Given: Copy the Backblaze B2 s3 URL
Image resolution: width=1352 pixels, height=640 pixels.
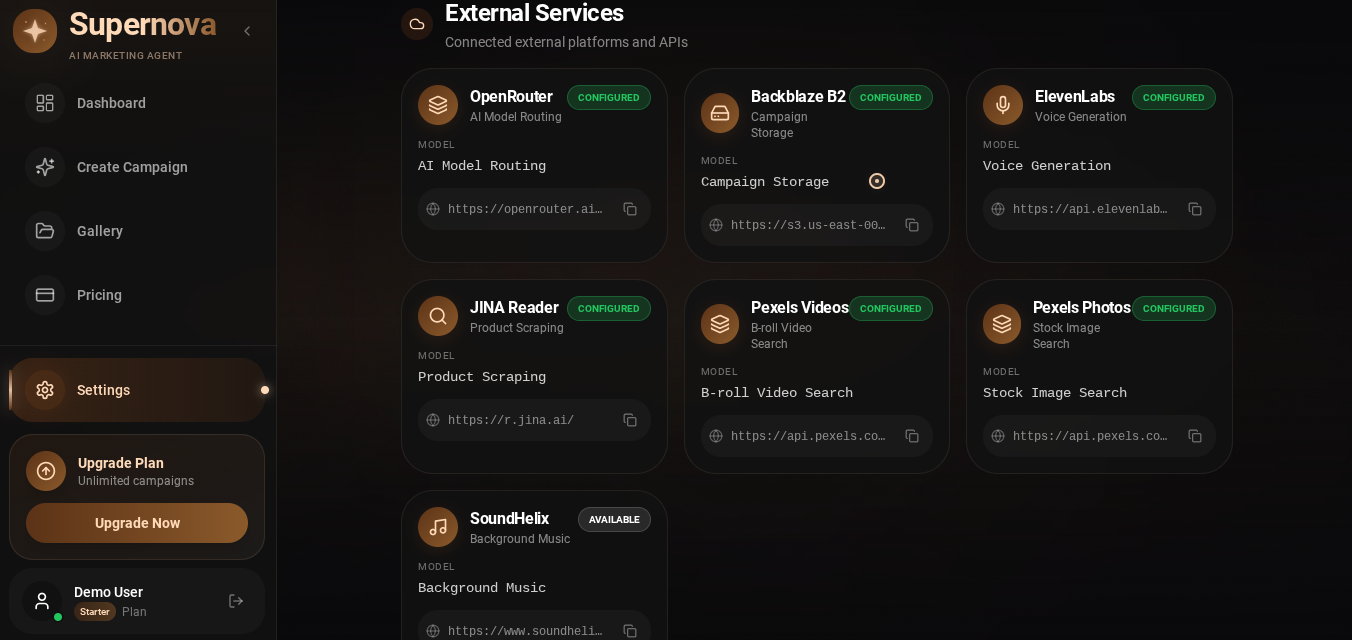Looking at the screenshot, I should (912, 225).
